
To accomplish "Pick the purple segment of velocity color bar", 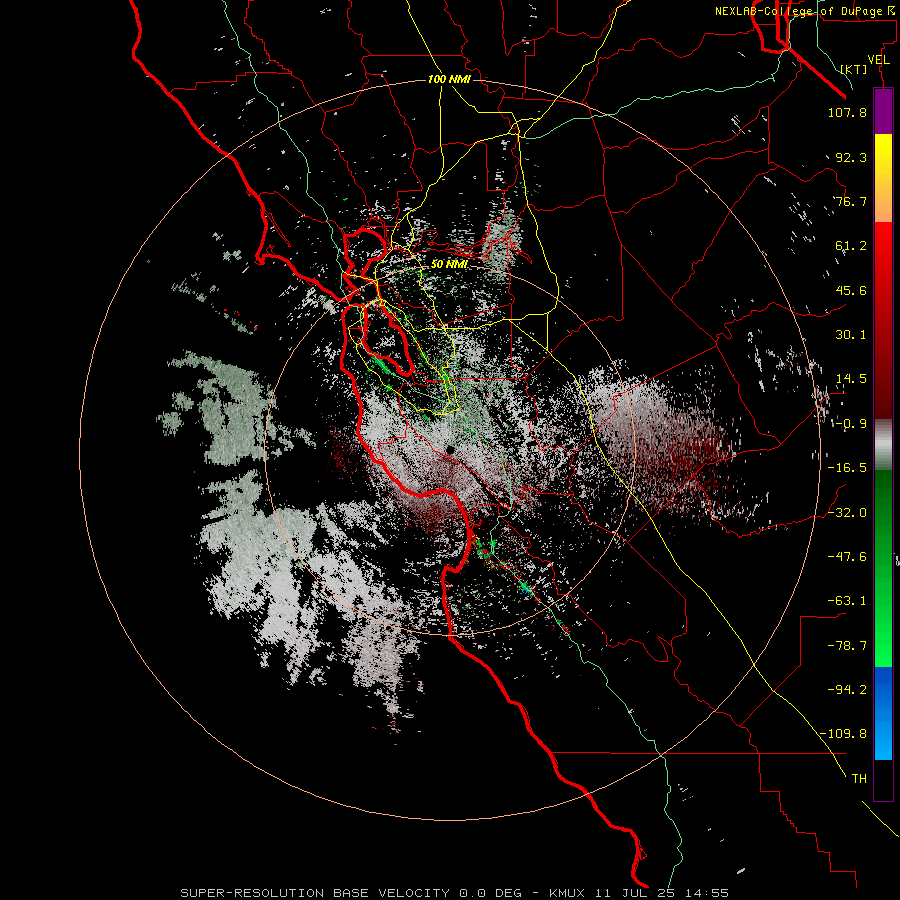I will click(x=883, y=111).
